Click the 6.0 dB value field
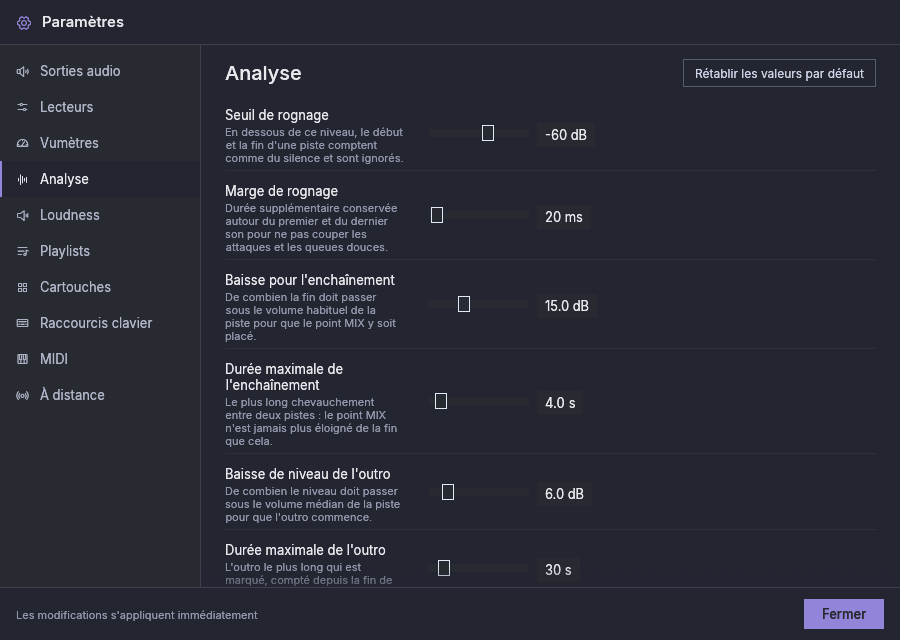The image size is (900, 640). [564, 494]
